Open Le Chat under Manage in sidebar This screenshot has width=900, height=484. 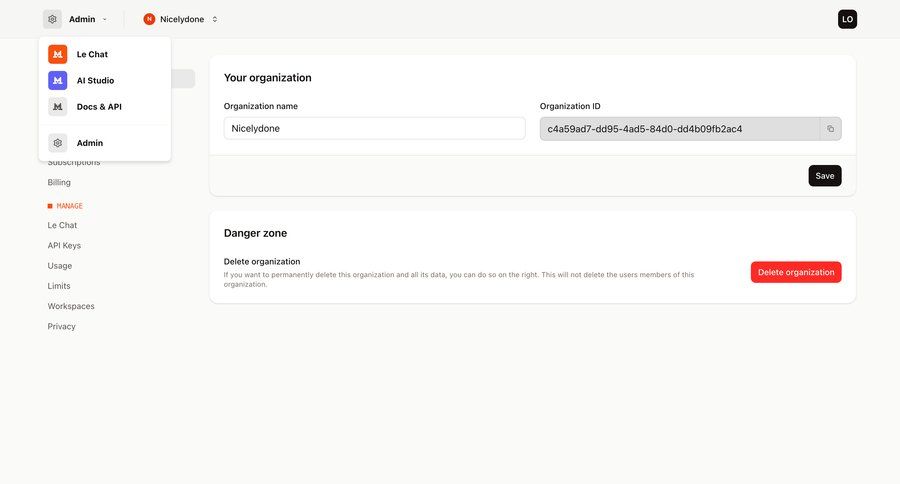tap(62, 225)
